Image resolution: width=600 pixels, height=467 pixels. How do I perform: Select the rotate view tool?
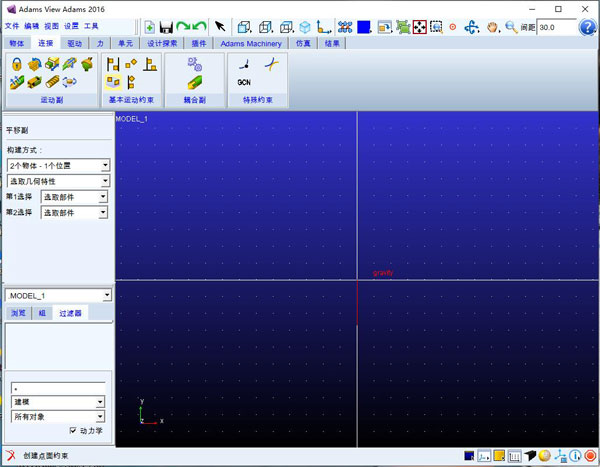(471, 27)
